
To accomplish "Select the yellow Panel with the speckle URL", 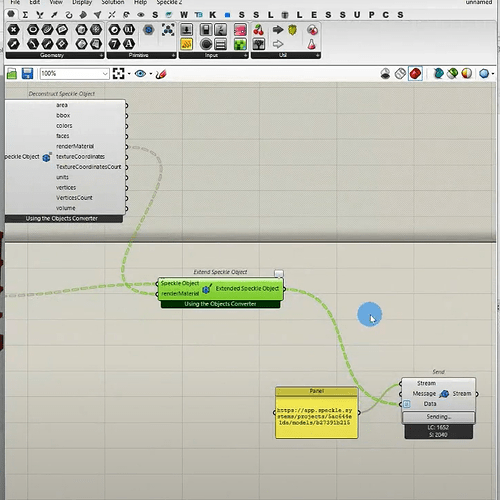I will click(317, 413).
